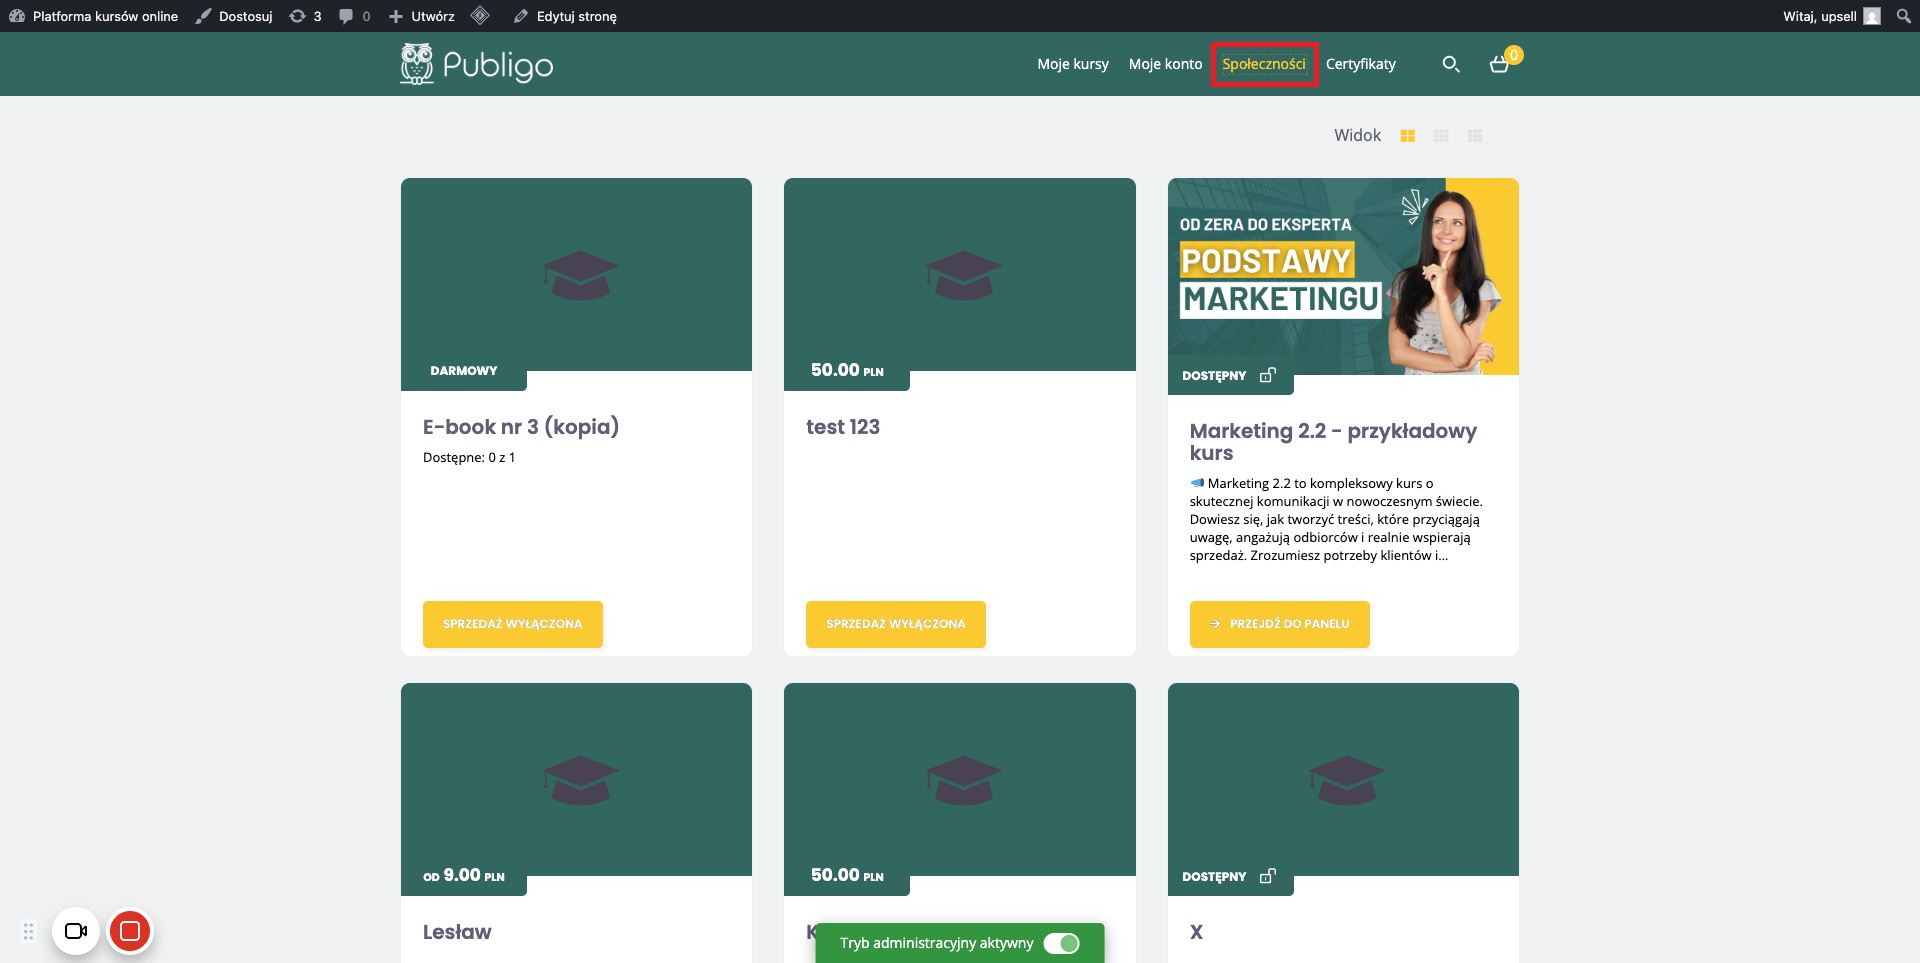The height and width of the screenshot is (963, 1920).
Task: Open the shopping cart basket icon
Action: click(1499, 64)
